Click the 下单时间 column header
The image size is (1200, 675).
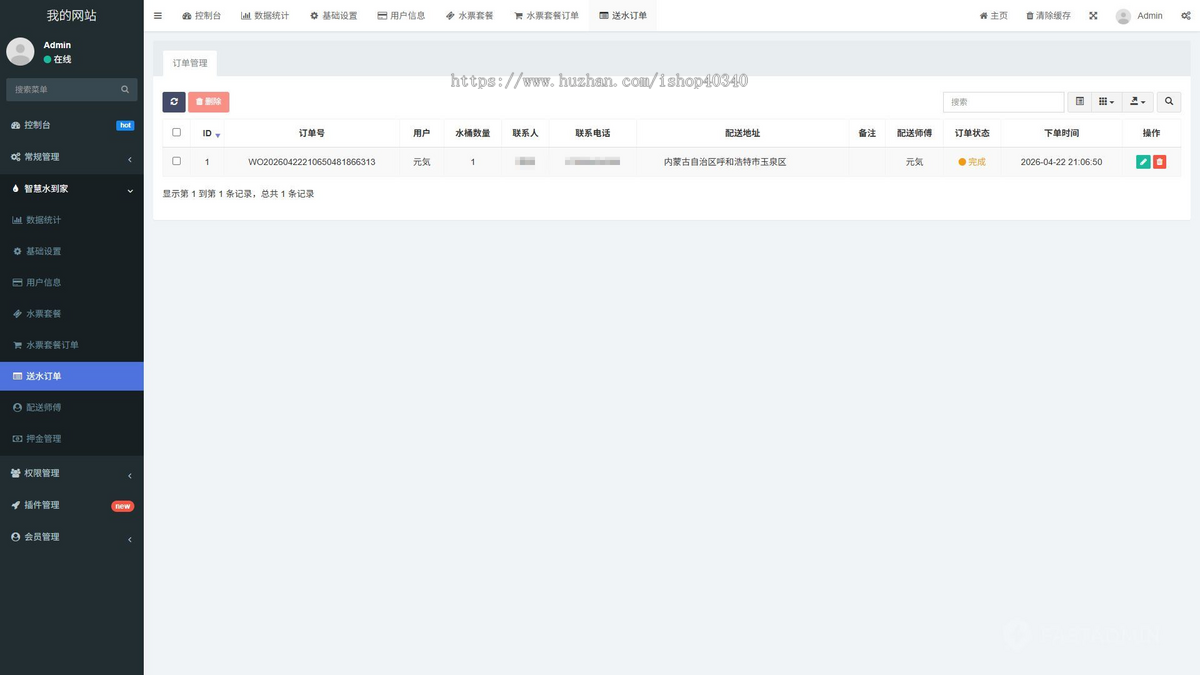1061,133
